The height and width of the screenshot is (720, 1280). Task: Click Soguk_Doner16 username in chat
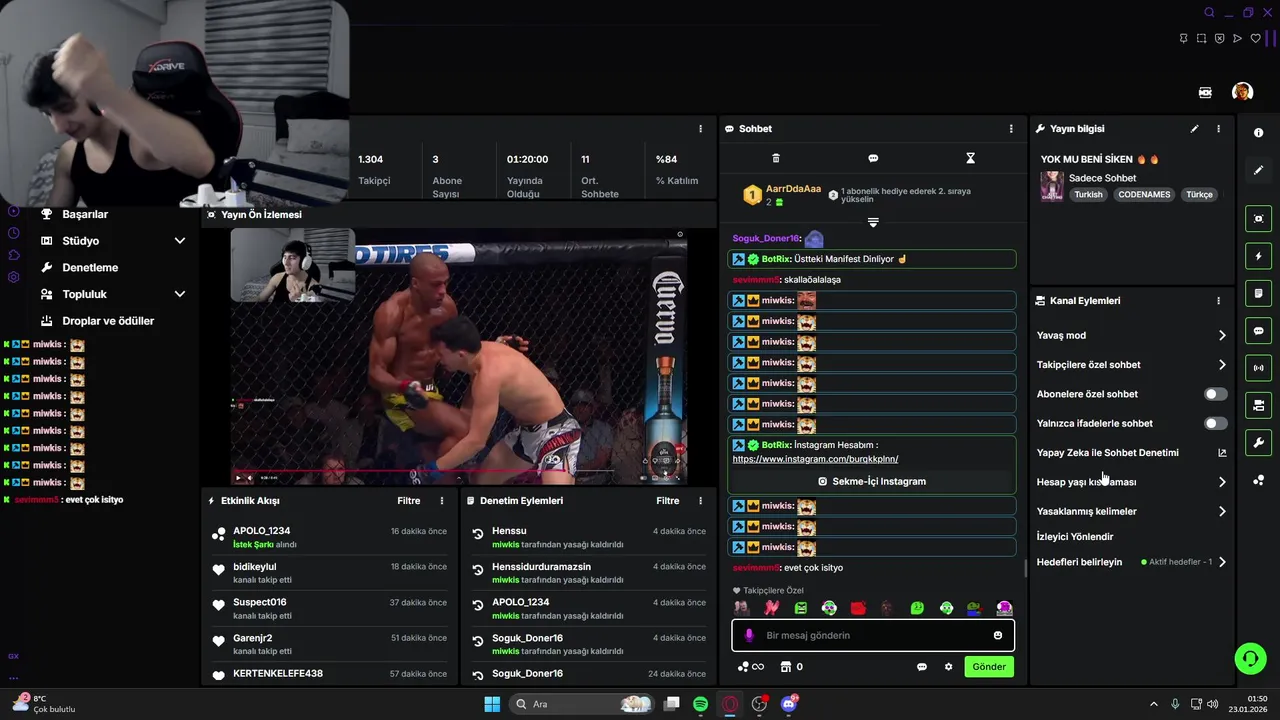click(765, 239)
